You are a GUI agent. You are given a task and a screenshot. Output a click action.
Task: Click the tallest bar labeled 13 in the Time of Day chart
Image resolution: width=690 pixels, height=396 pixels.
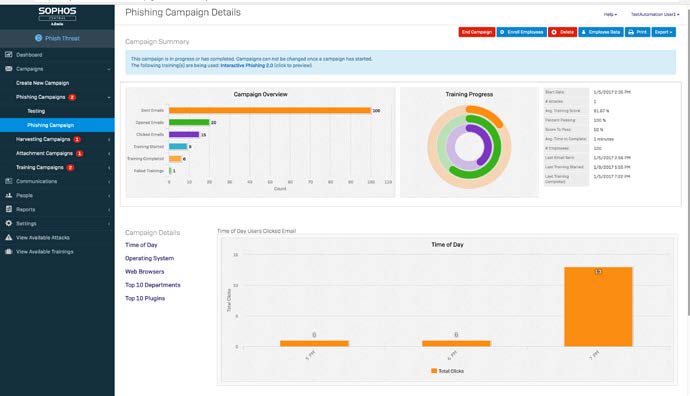coord(598,307)
